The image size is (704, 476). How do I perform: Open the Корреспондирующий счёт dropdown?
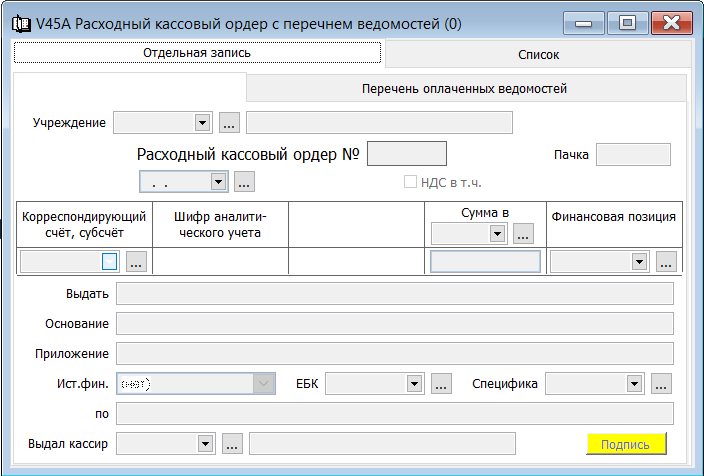[x=110, y=261]
